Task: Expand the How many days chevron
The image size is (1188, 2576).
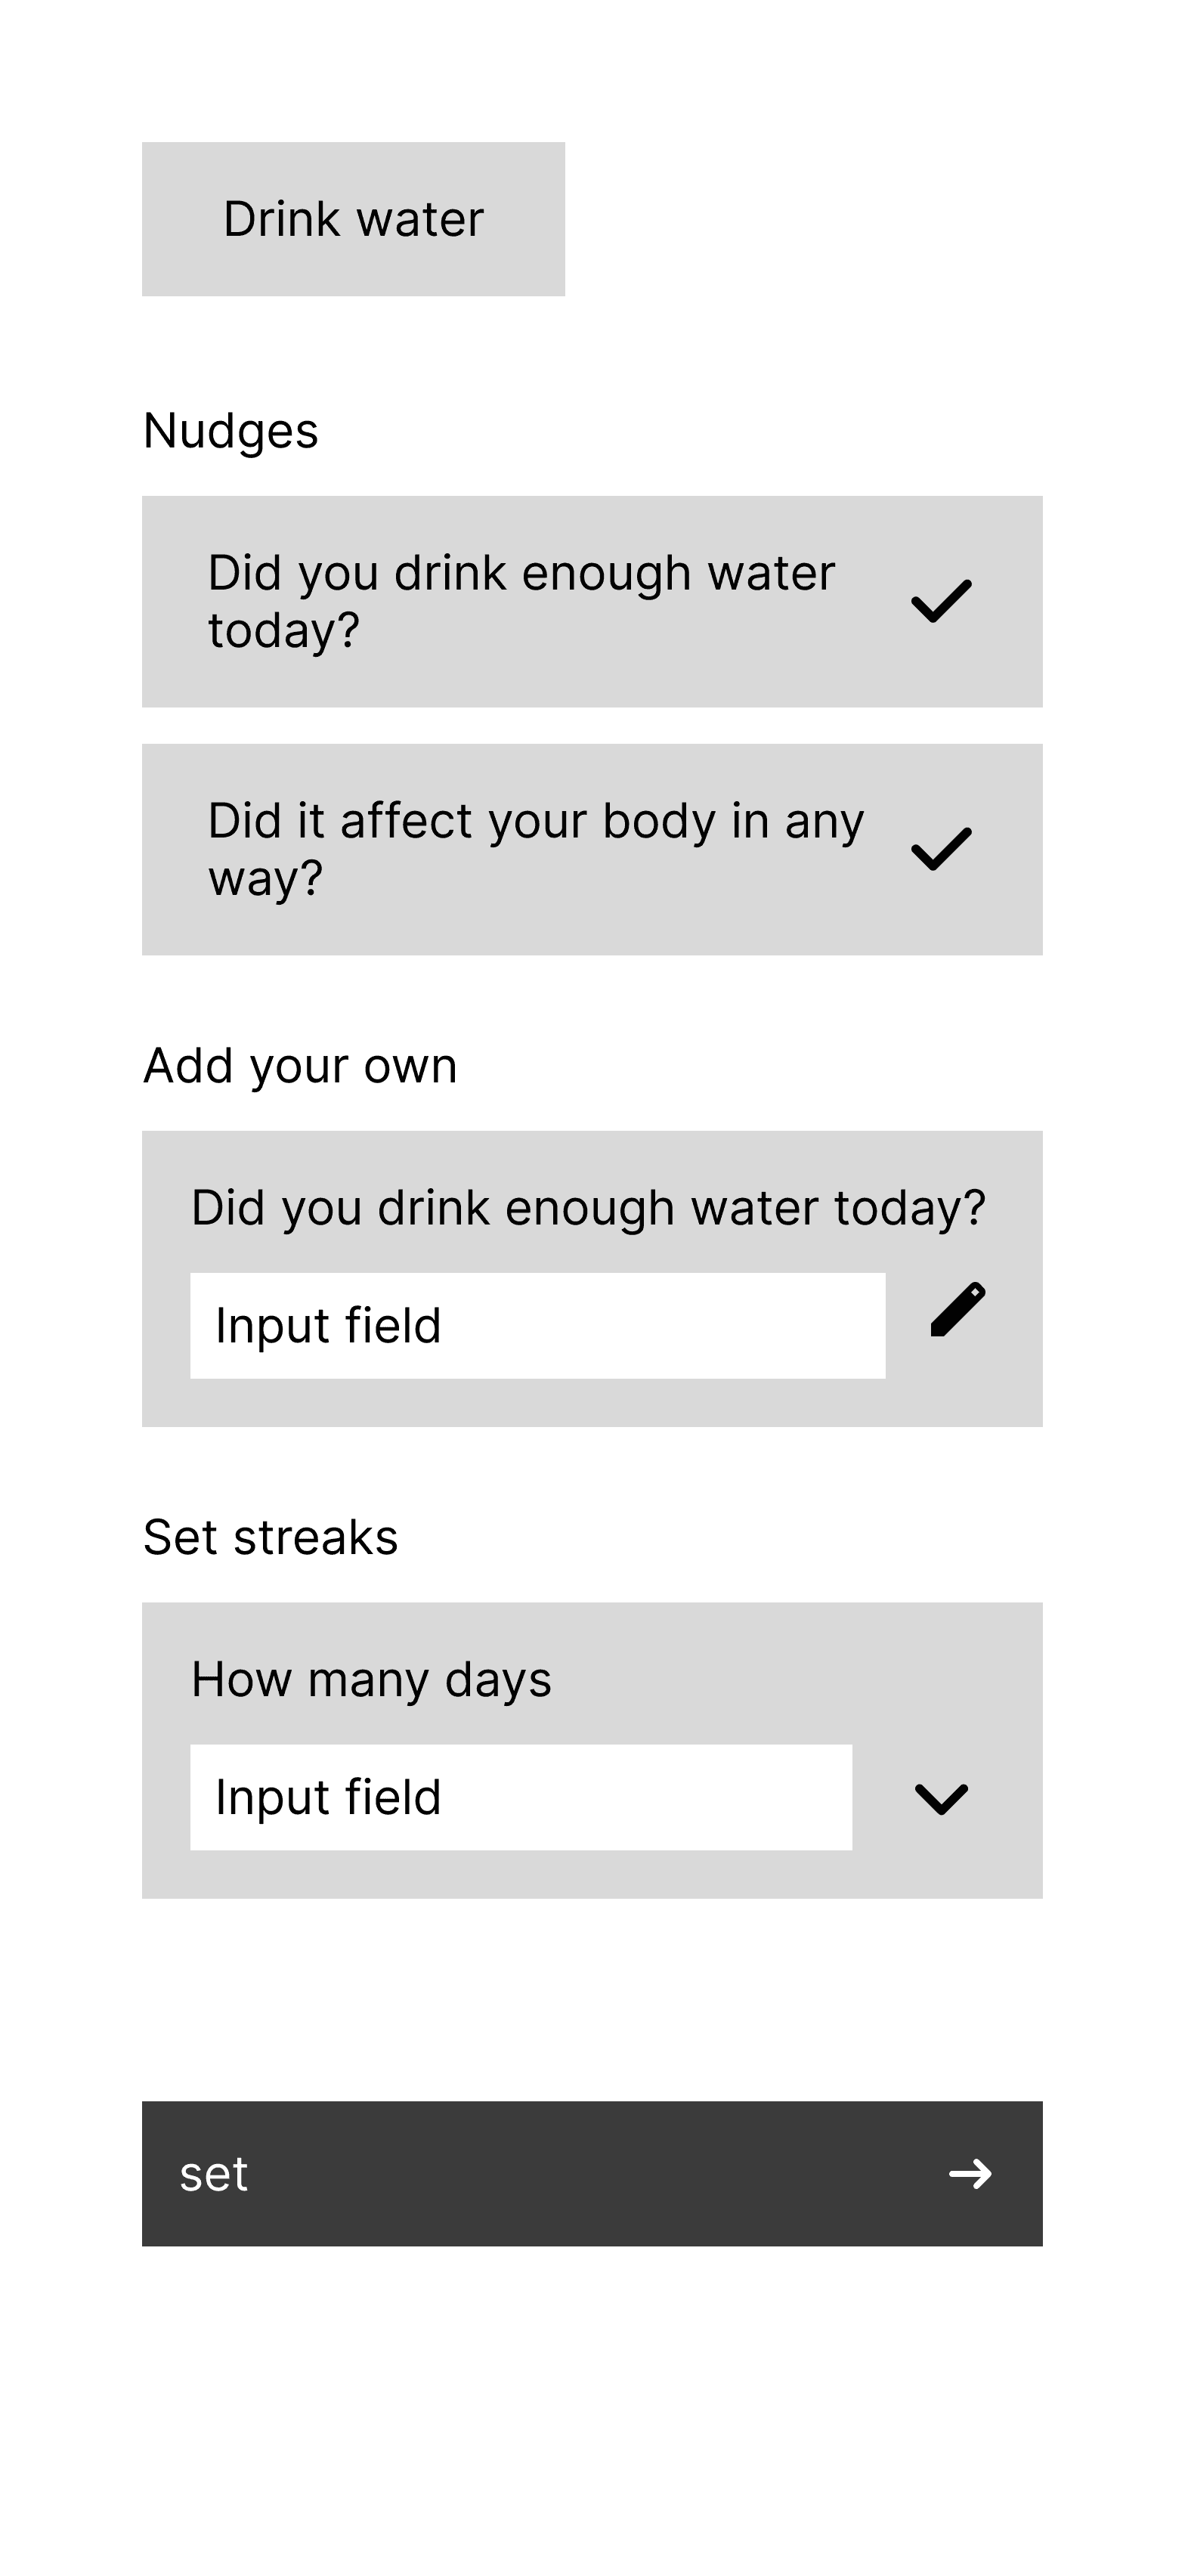Action: [941, 1798]
